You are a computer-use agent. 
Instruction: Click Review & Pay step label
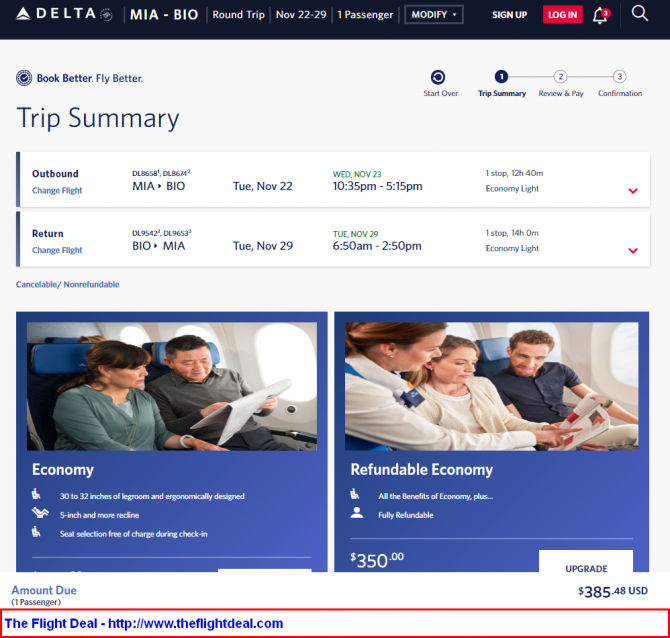(561, 93)
